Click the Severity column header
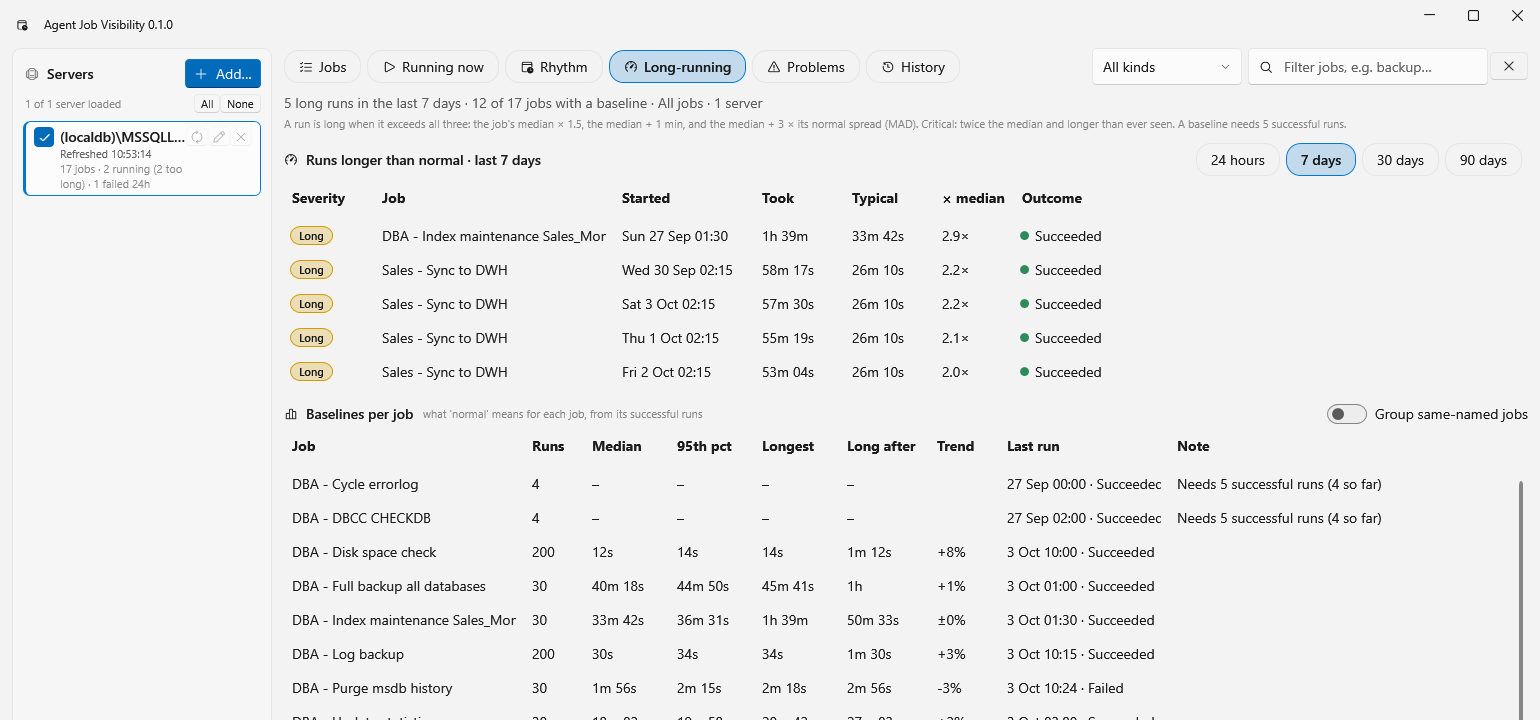This screenshot has width=1540, height=720. 318,198
